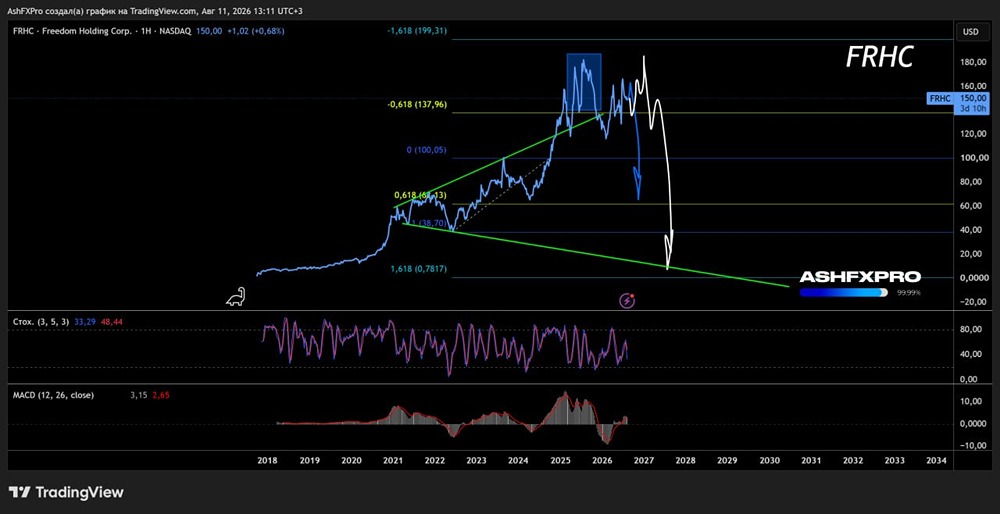
Task: Click the Stochastic value 33,29
Action: [84, 323]
